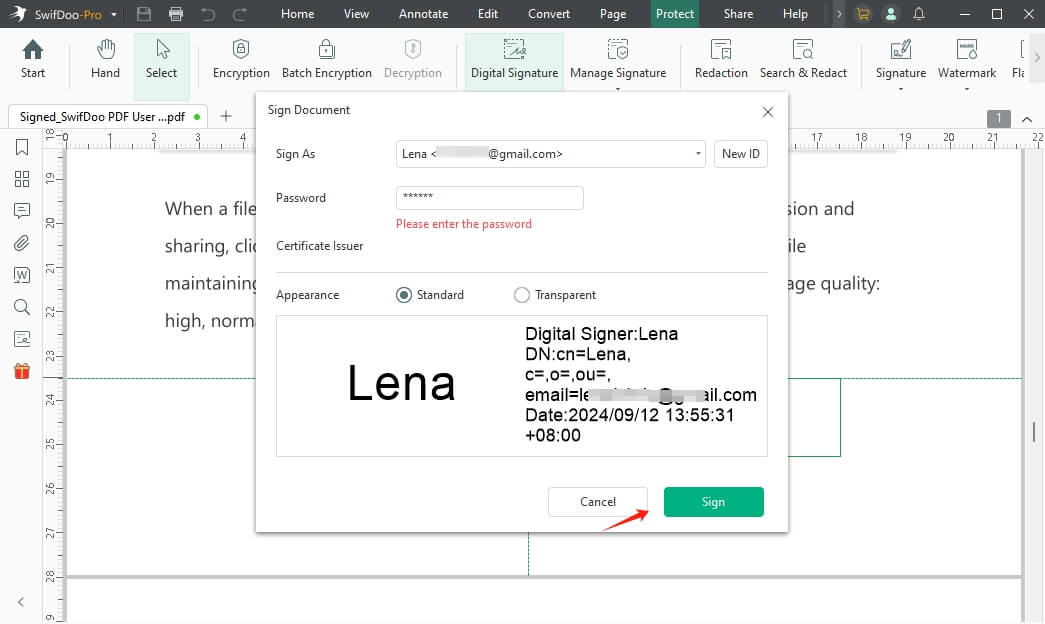Click the Redaction tool icon
The width and height of the screenshot is (1045, 624).
pos(721,60)
